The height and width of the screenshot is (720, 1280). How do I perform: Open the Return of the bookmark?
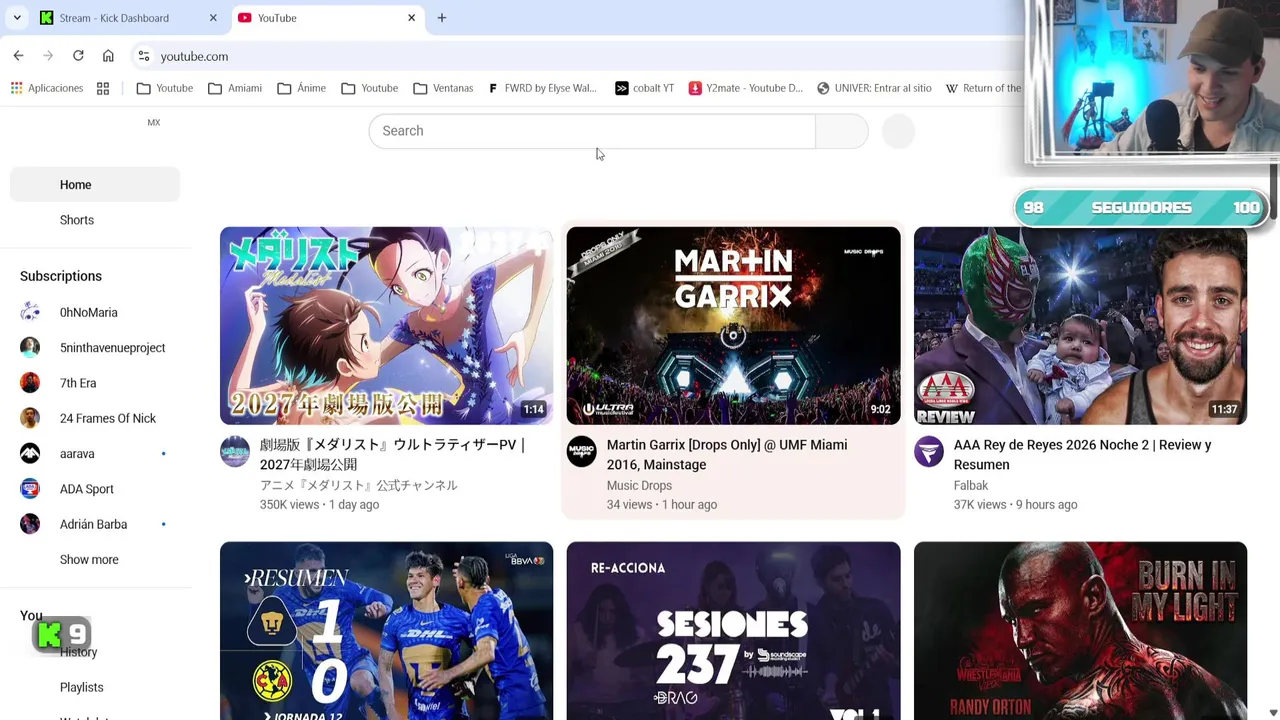(x=983, y=88)
